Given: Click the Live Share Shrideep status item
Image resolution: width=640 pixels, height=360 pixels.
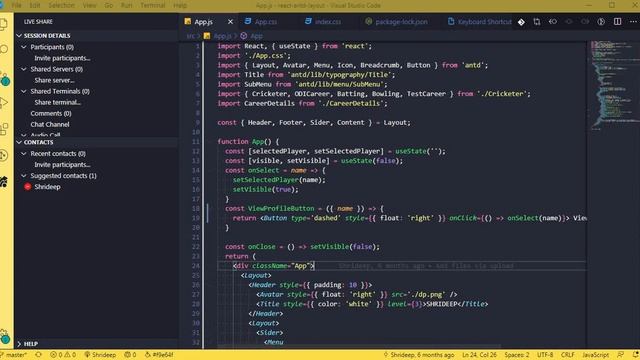Looking at the screenshot, I should (x=100, y=355).
